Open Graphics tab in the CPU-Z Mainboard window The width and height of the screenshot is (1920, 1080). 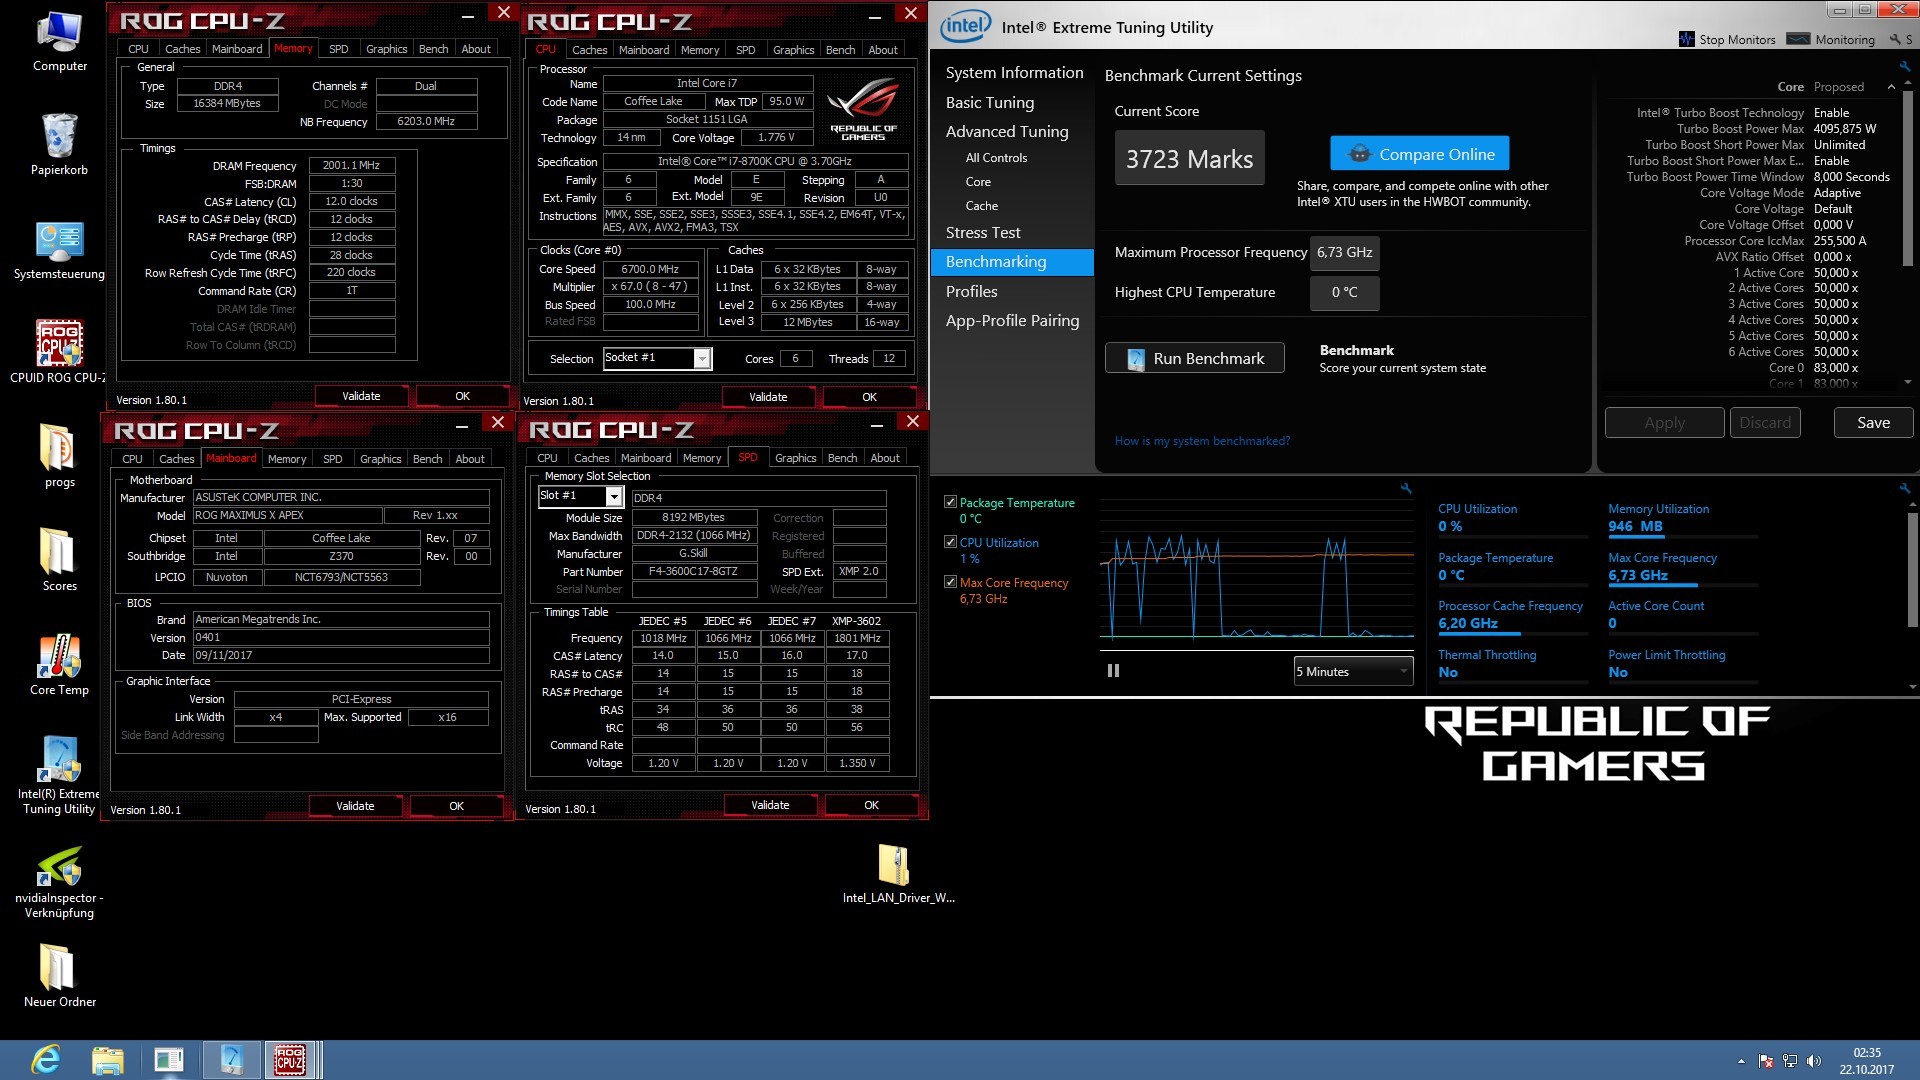tap(380, 459)
